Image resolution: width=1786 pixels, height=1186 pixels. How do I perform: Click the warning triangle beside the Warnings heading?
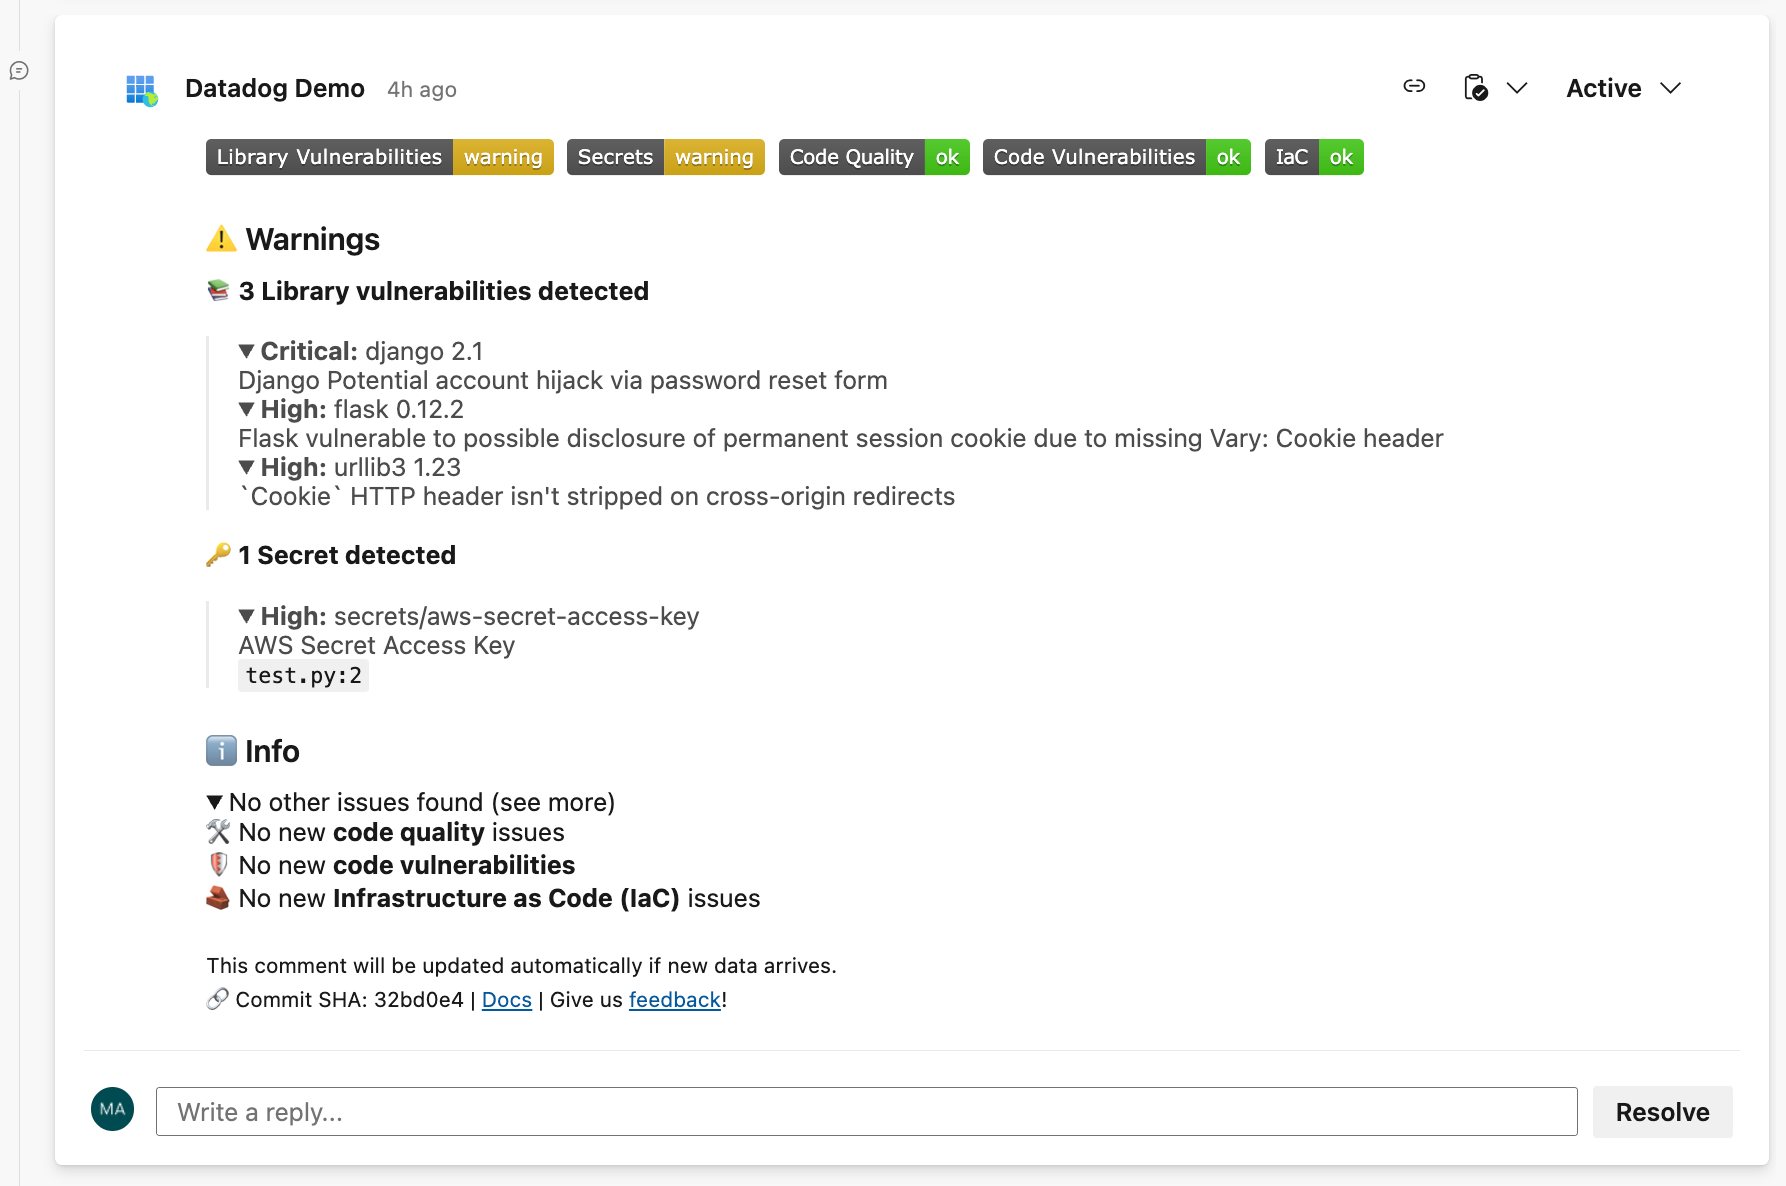(x=220, y=238)
